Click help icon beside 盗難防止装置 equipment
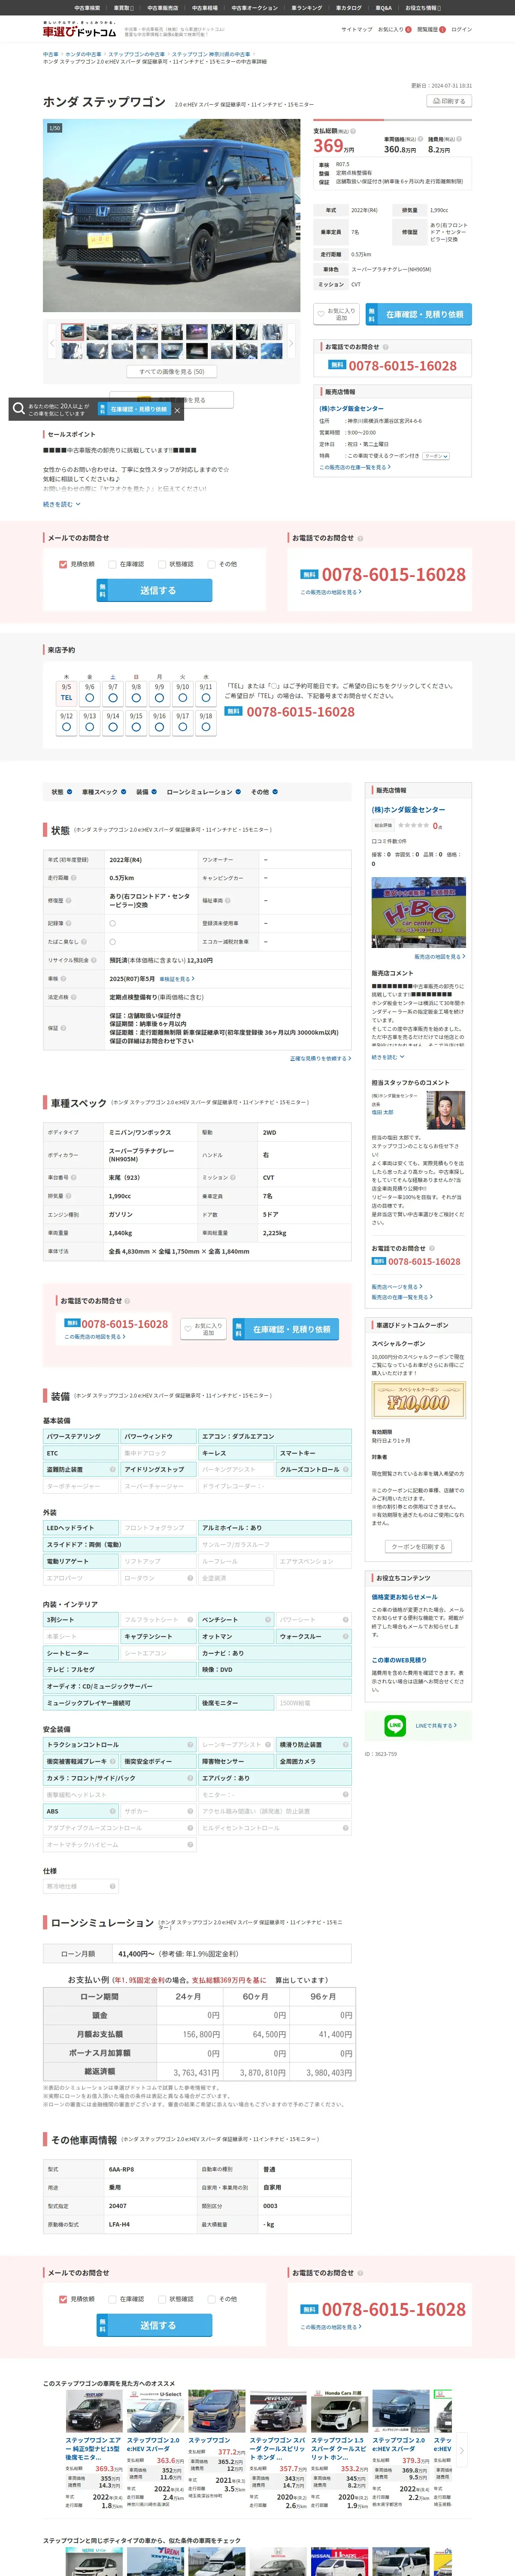Image resolution: width=515 pixels, height=2576 pixels. tap(113, 1470)
